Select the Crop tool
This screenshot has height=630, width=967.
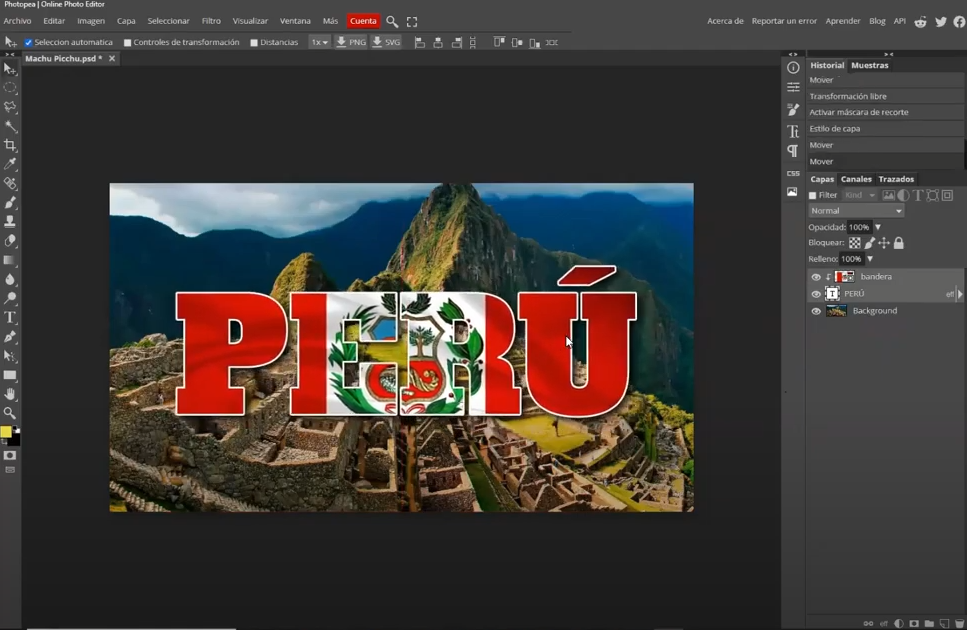(x=10, y=145)
